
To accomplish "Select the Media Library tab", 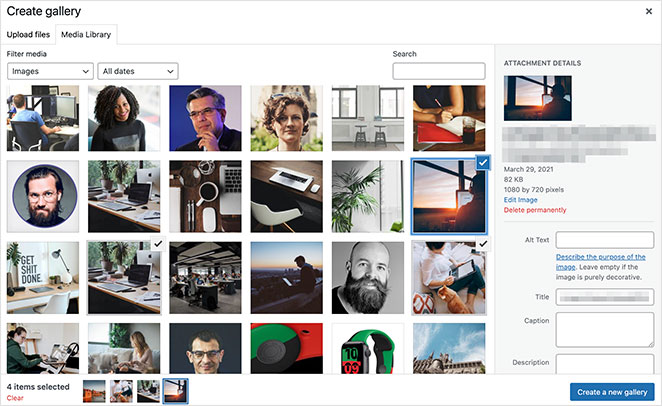I will coord(87,35).
